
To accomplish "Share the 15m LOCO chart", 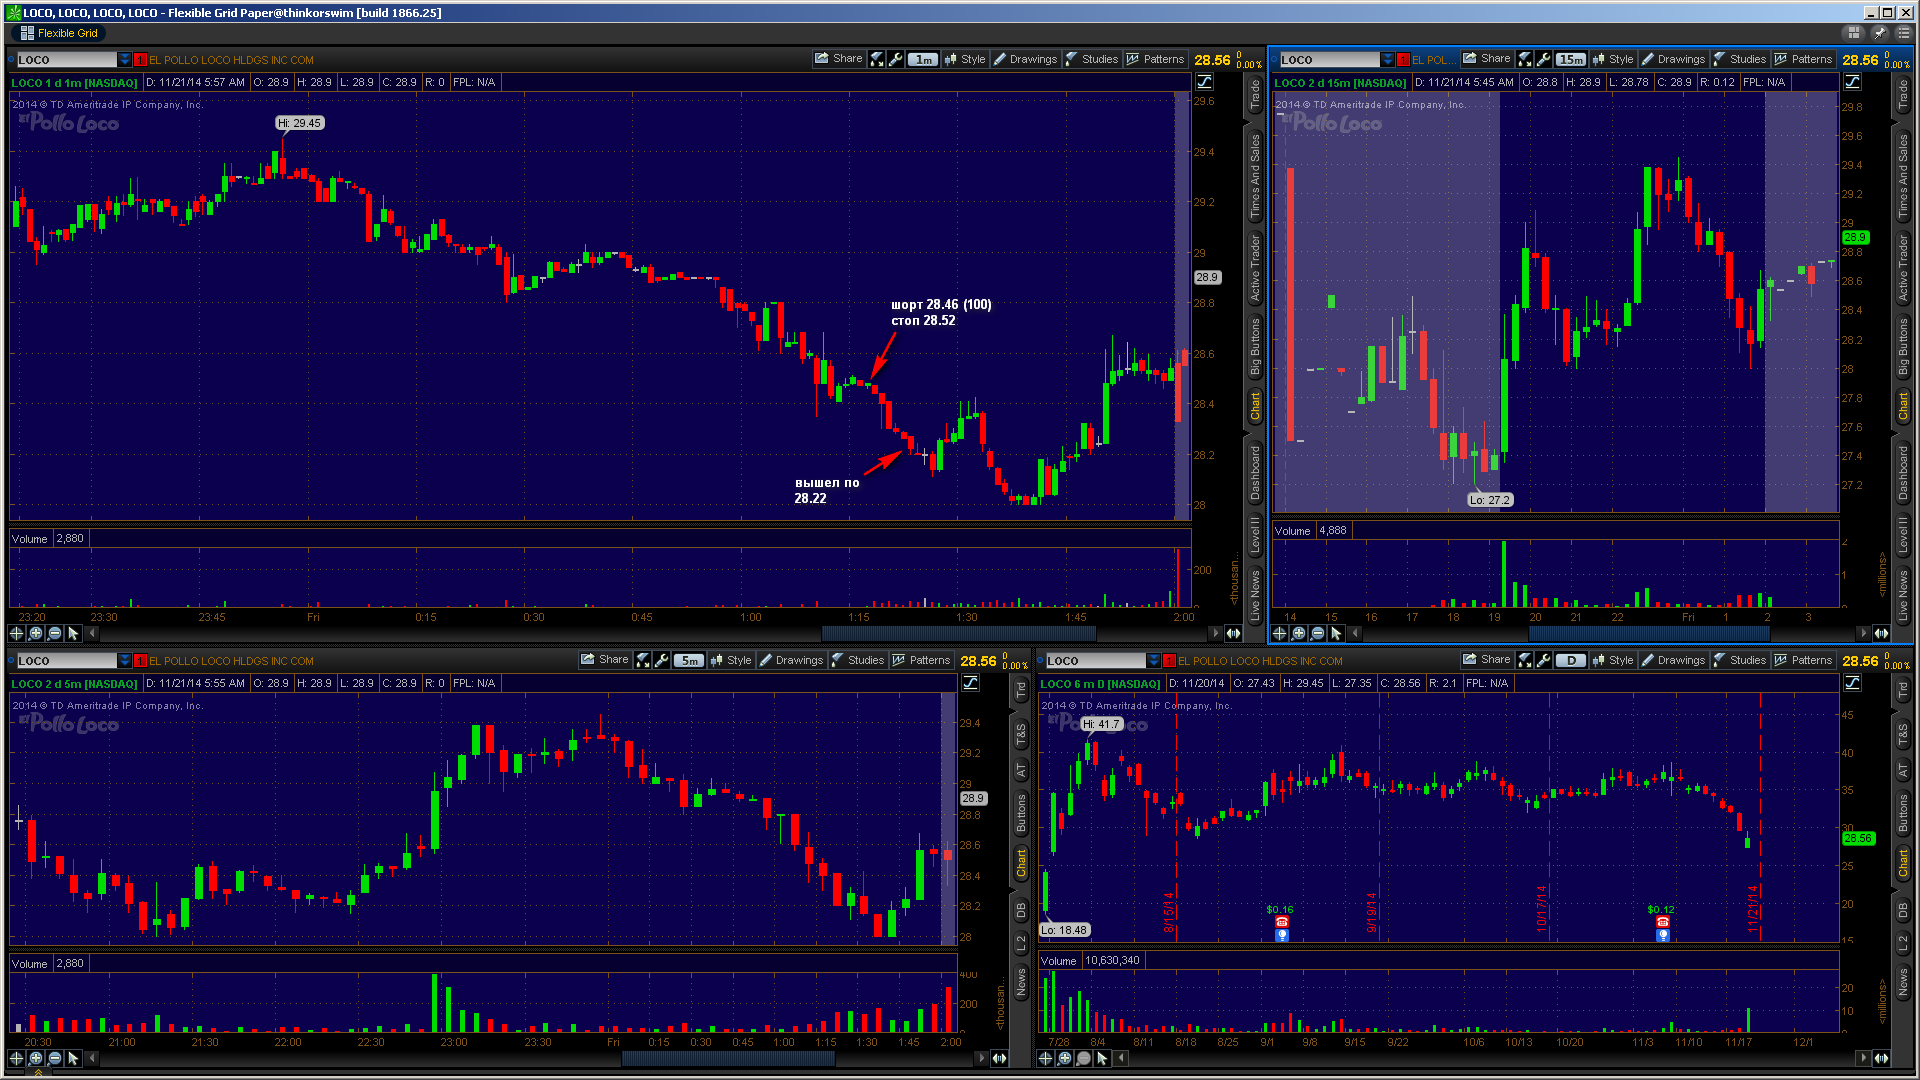I will click(1486, 59).
